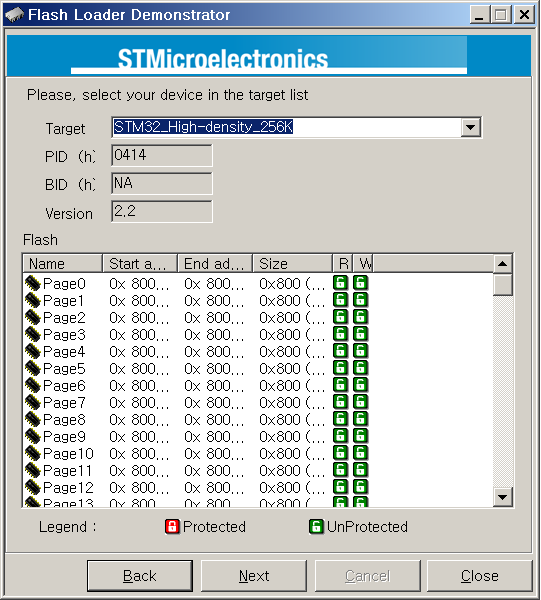Select the Page11 row name

[67, 470]
